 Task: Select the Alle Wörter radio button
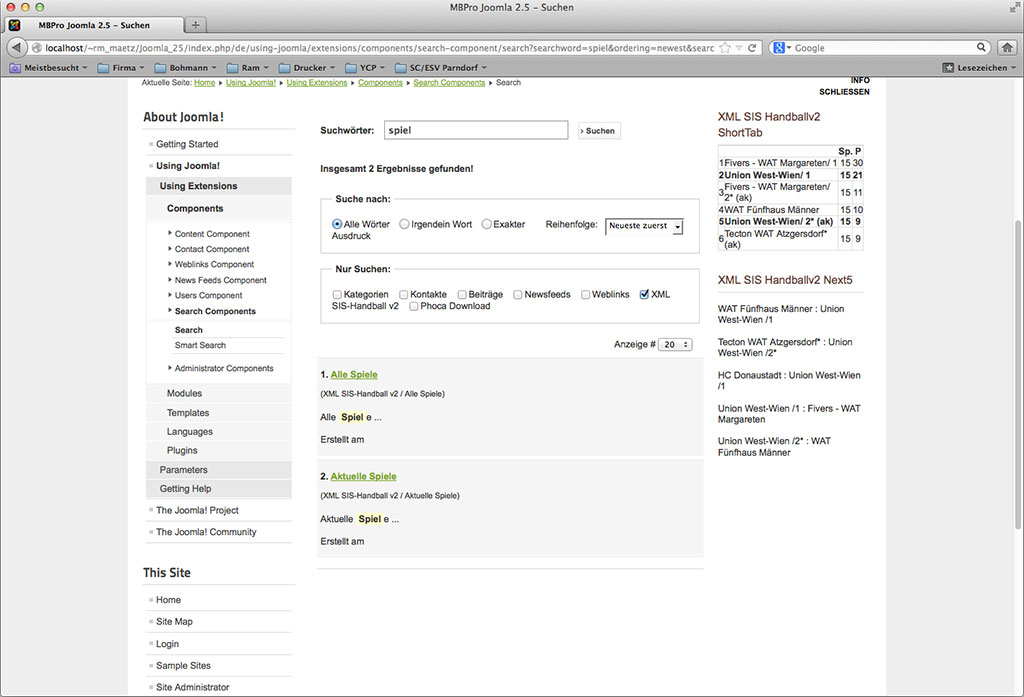pos(337,224)
